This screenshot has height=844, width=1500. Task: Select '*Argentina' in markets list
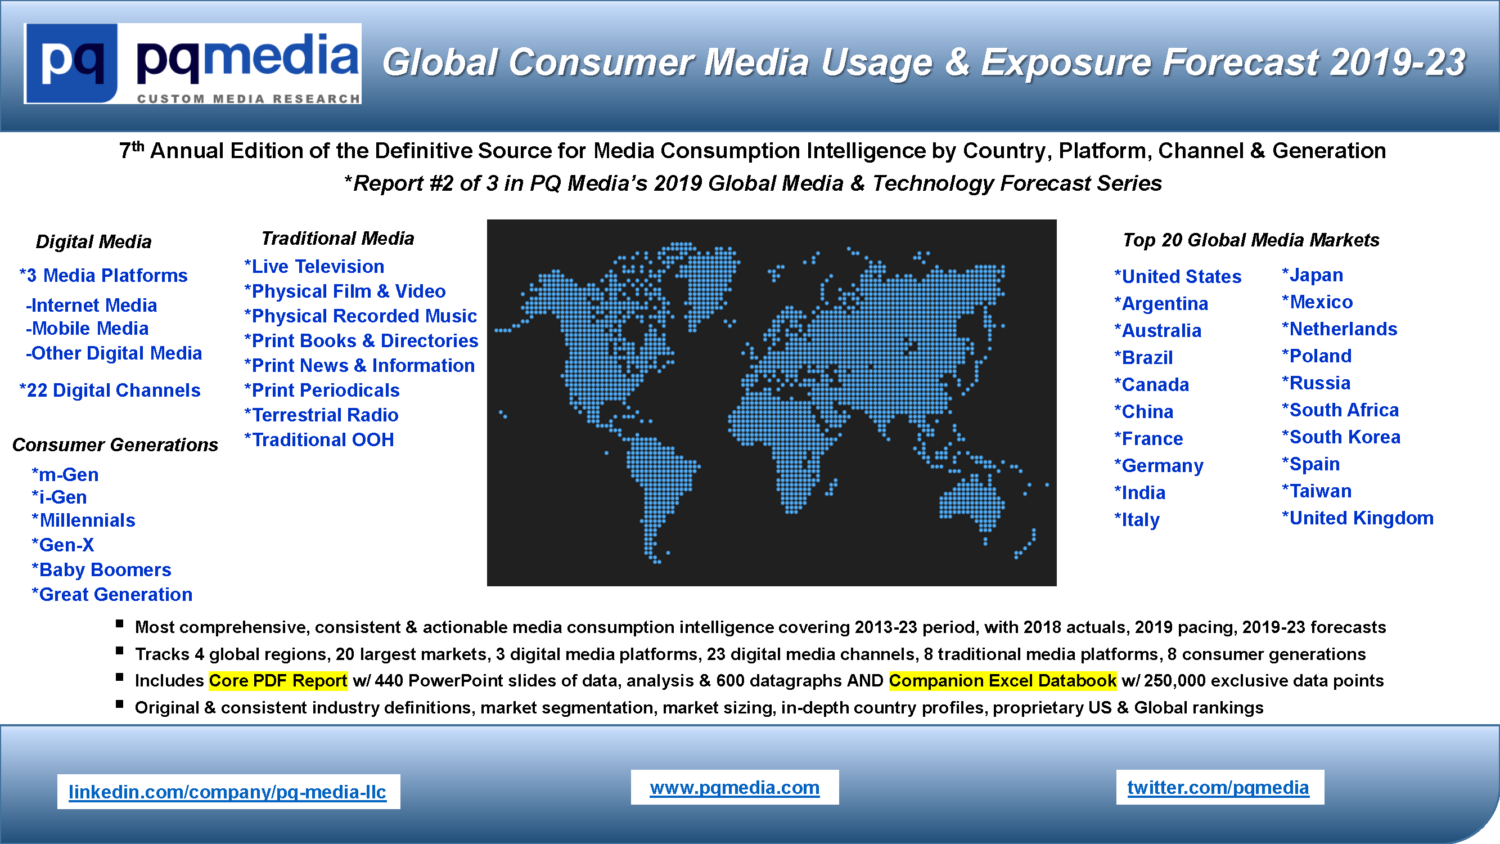click(x=1161, y=304)
